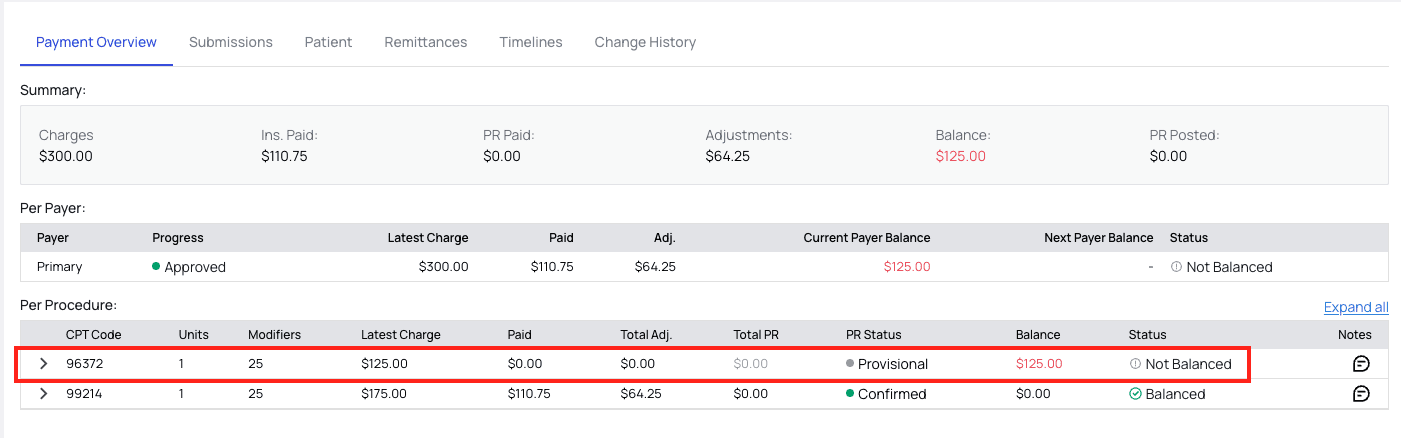Screen dimensions: 1401x438
Task: Click the green Approved progress dot
Action: coord(156,267)
